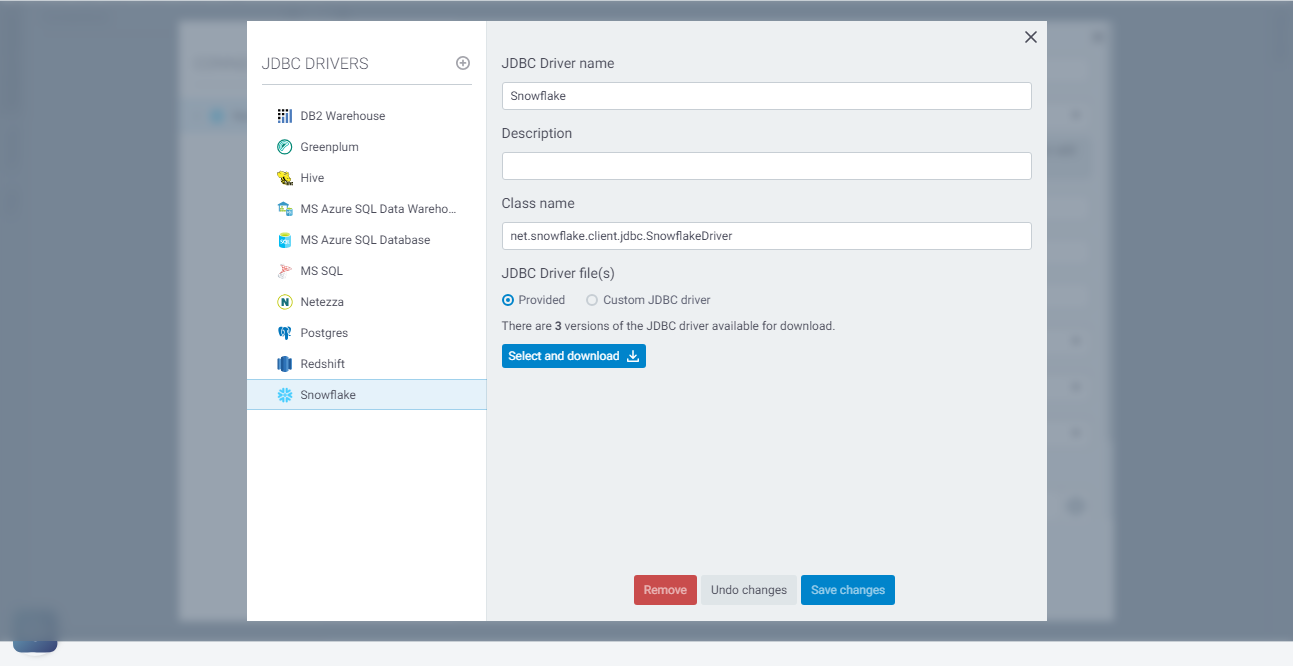Add a new JDBC driver with the plus icon
1293x666 pixels.
click(x=462, y=62)
